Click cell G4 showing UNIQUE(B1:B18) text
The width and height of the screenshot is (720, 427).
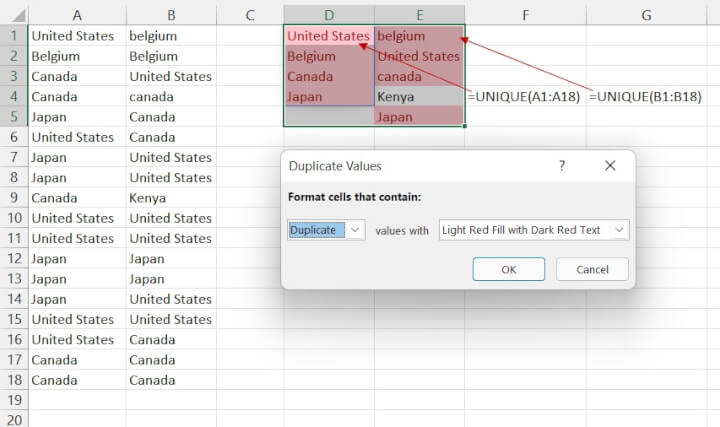(x=646, y=97)
